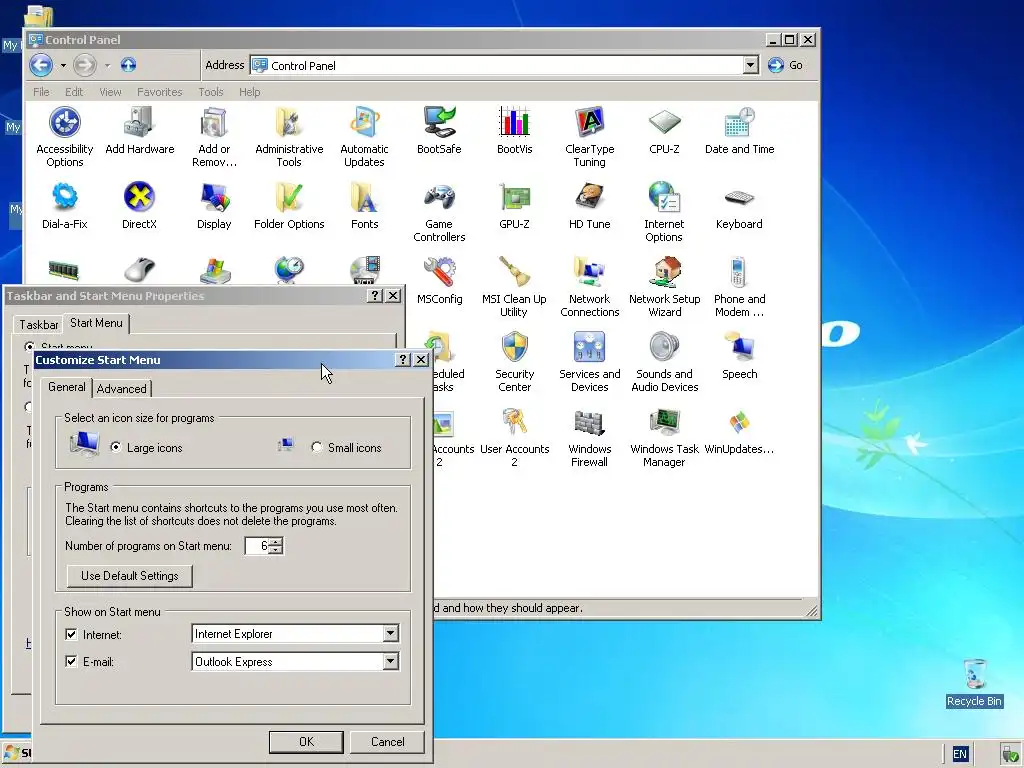Image resolution: width=1024 pixels, height=768 pixels.
Task: Open the Folder Options icon
Action: [289, 205]
